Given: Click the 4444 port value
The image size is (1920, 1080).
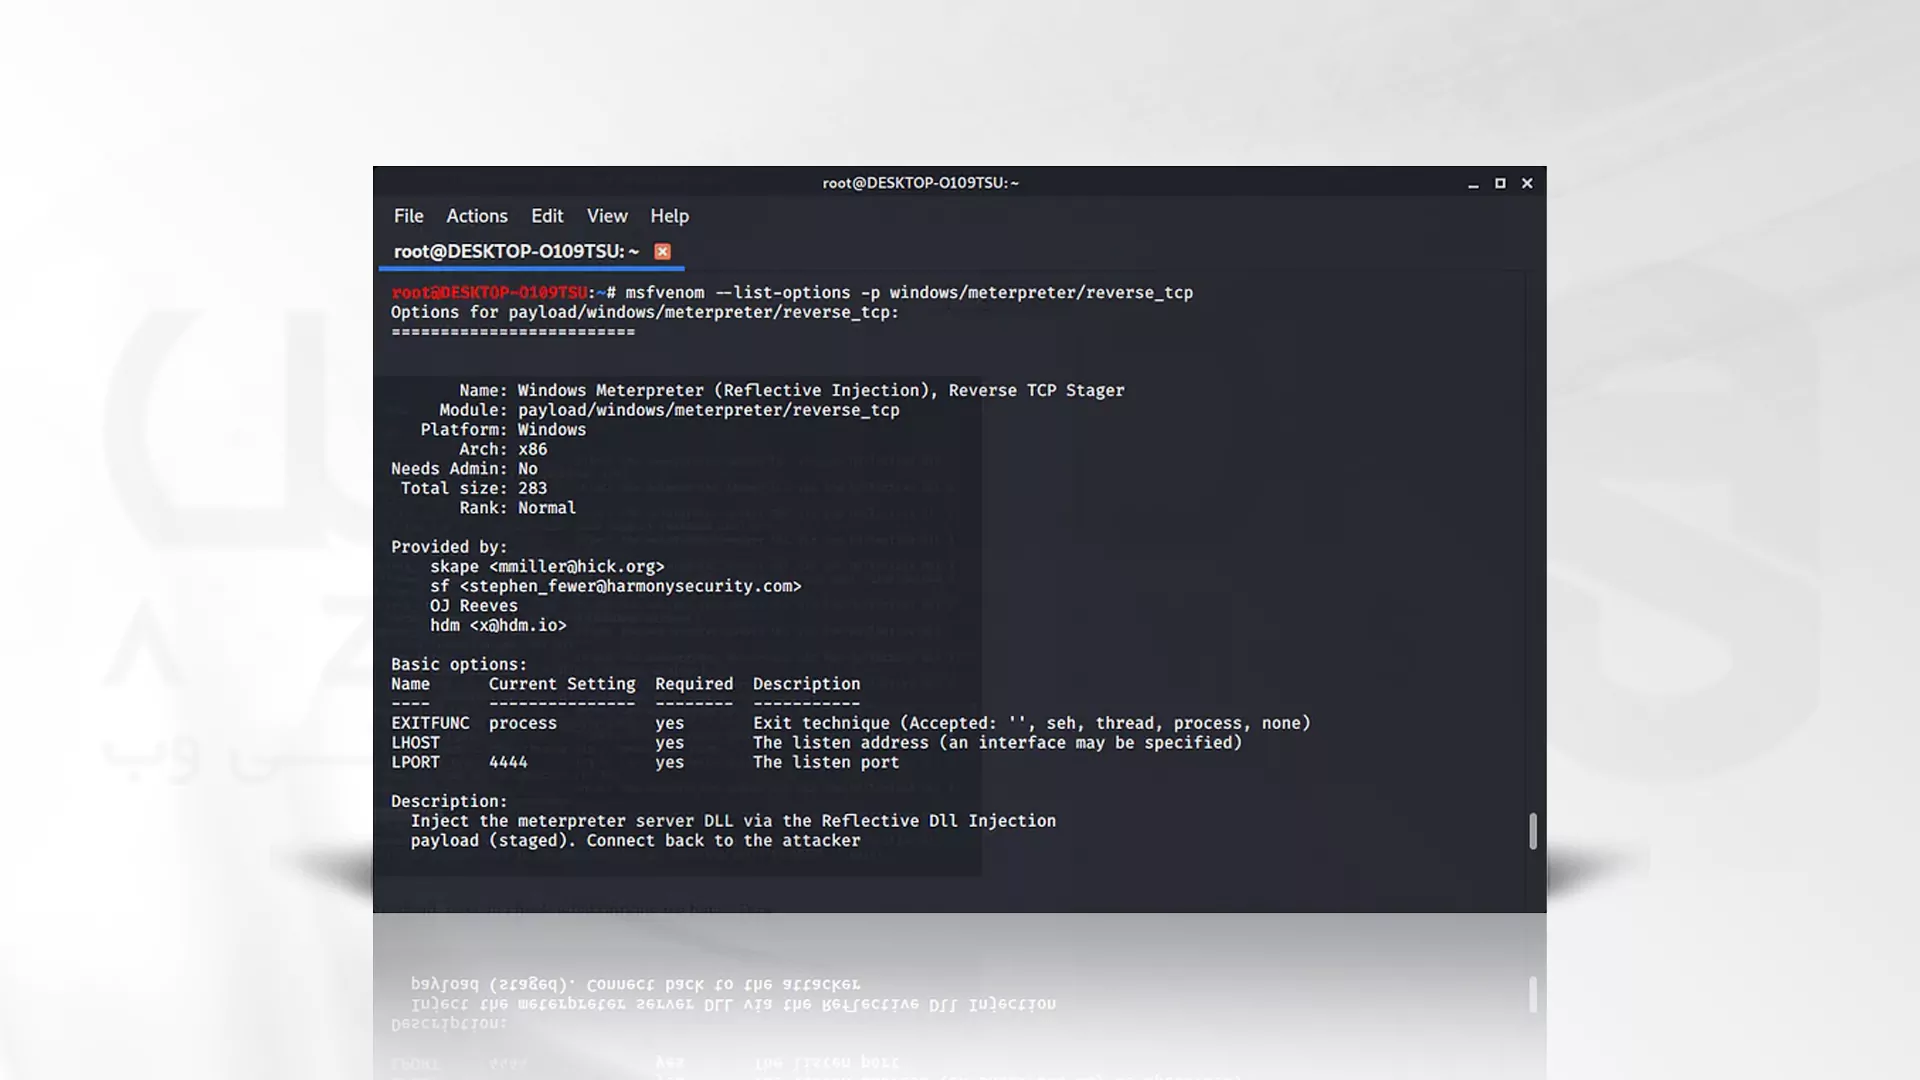Looking at the screenshot, I should point(508,762).
